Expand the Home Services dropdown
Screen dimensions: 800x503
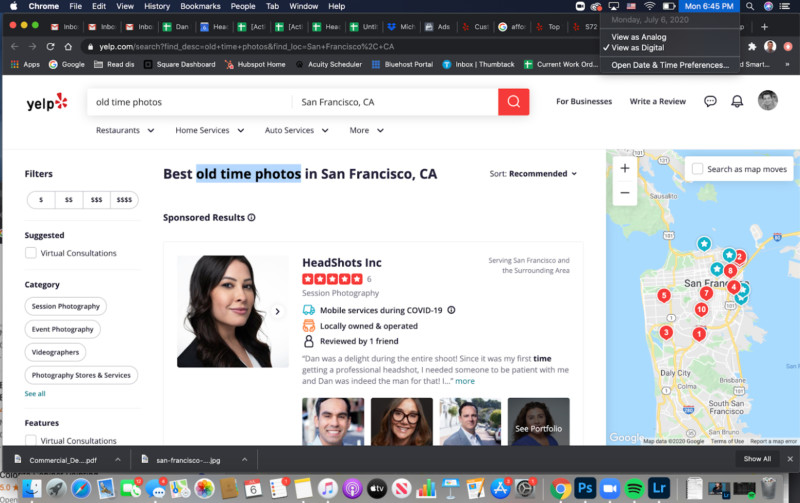pos(209,130)
